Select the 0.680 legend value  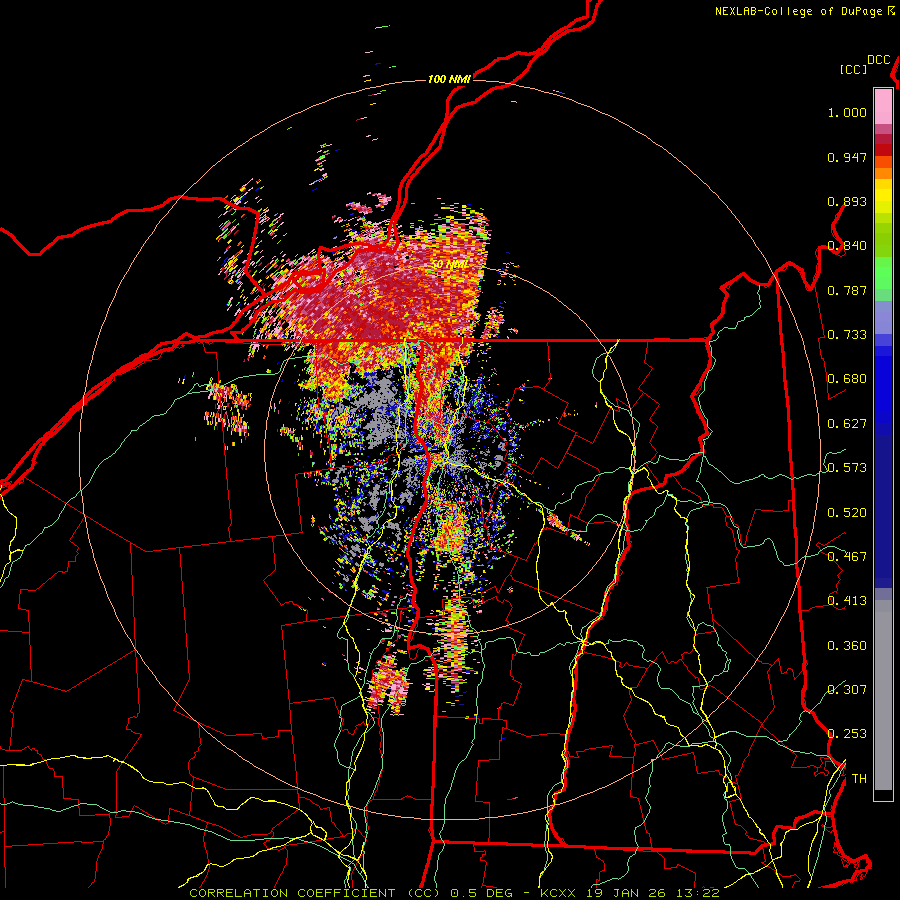pos(847,379)
